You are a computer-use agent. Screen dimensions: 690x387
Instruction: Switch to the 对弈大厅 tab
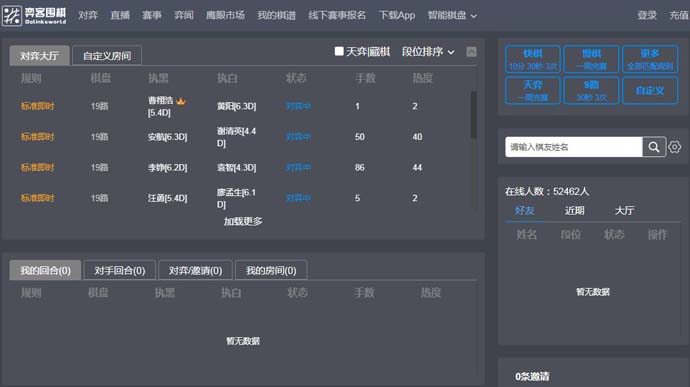(x=39, y=55)
